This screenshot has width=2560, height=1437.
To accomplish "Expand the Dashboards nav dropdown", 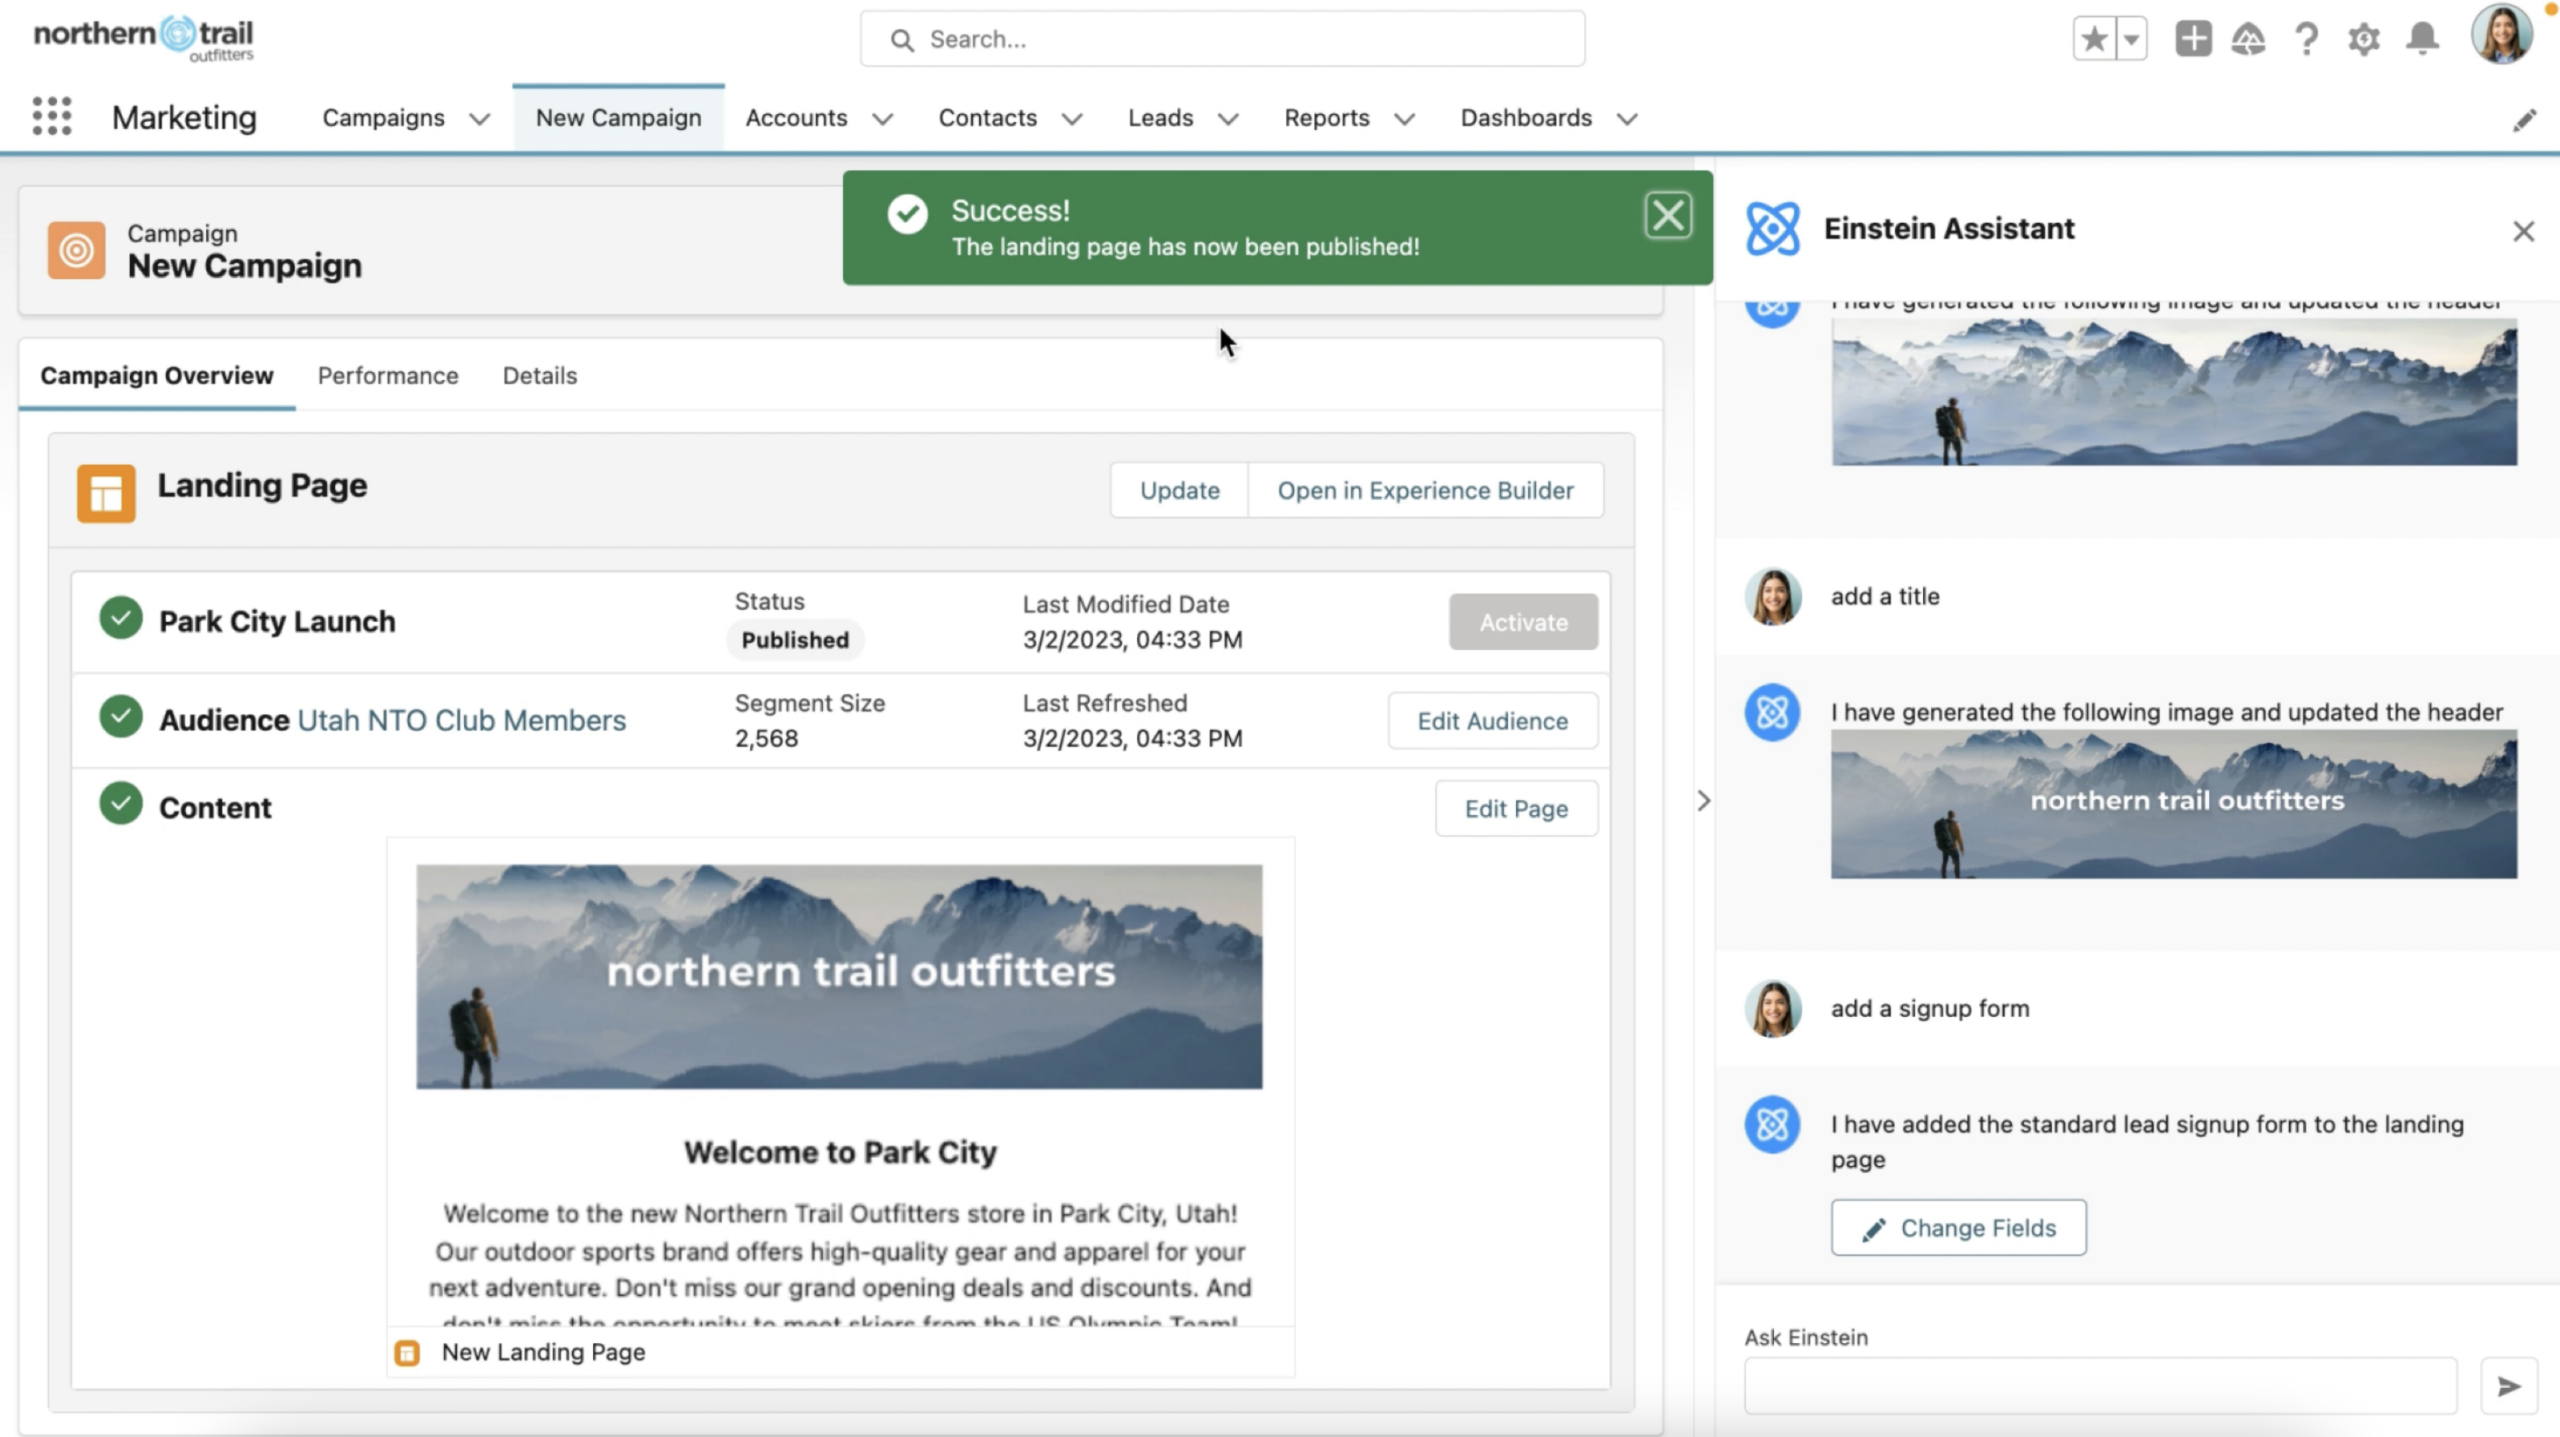I will pos(1627,119).
